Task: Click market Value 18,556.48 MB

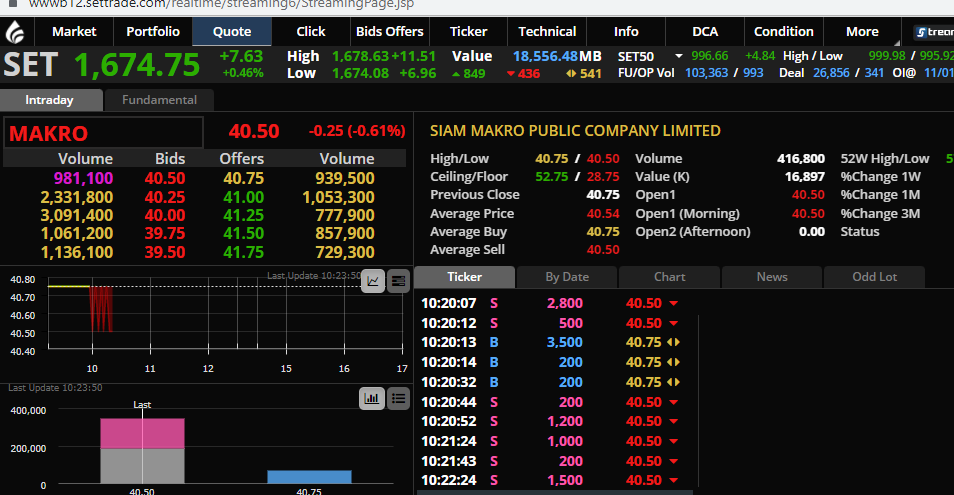Action: coord(557,57)
